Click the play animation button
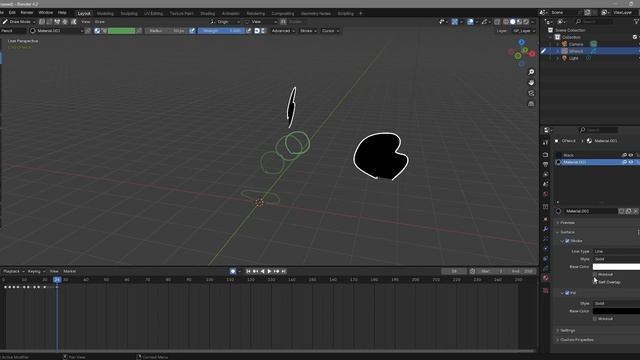Viewport: 640px width, 360px height. click(x=269, y=271)
